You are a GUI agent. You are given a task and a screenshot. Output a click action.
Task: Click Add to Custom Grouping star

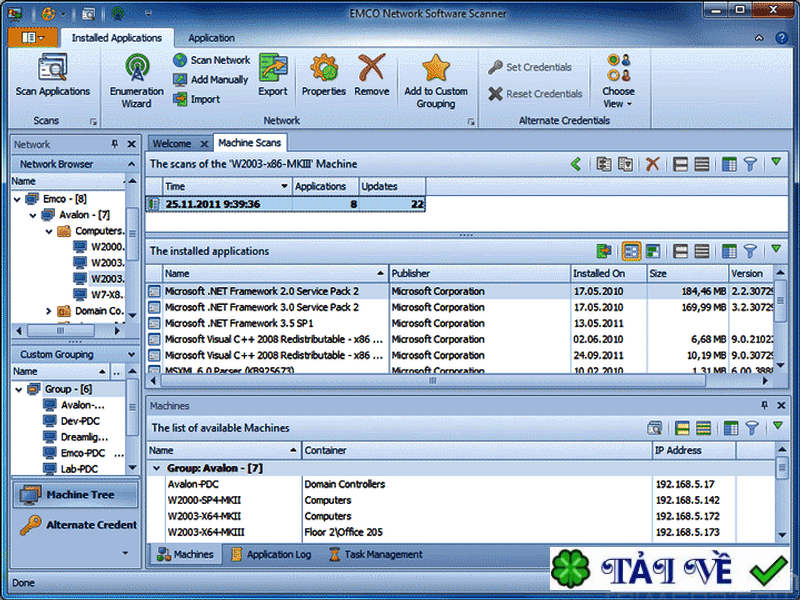click(436, 69)
